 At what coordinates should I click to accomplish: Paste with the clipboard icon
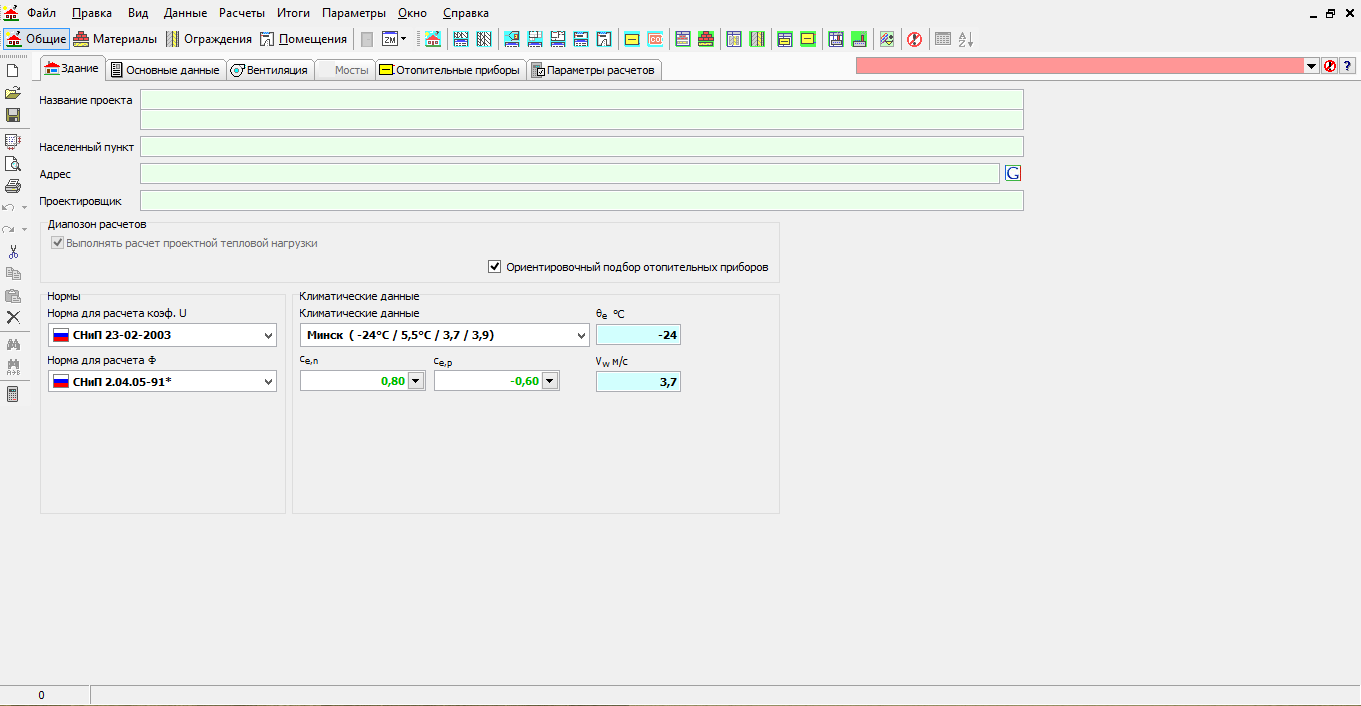(x=13, y=295)
